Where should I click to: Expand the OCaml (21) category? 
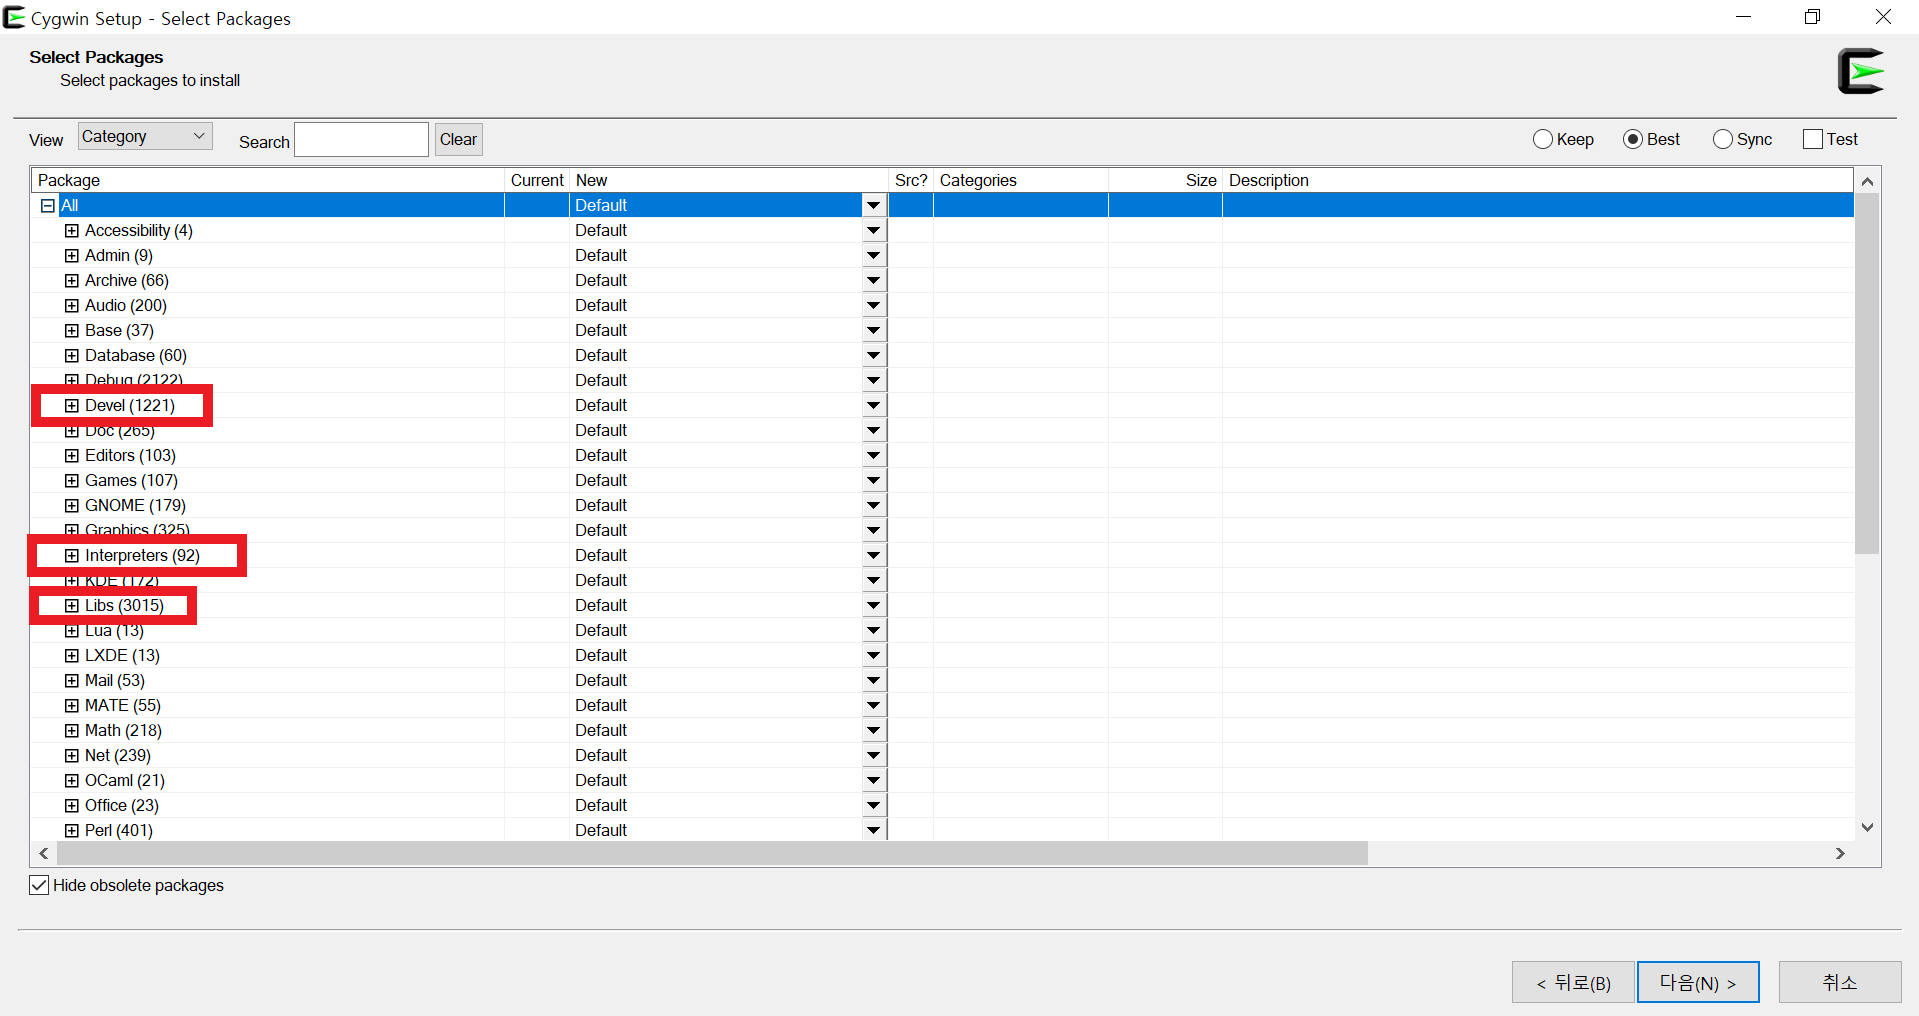click(72, 781)
